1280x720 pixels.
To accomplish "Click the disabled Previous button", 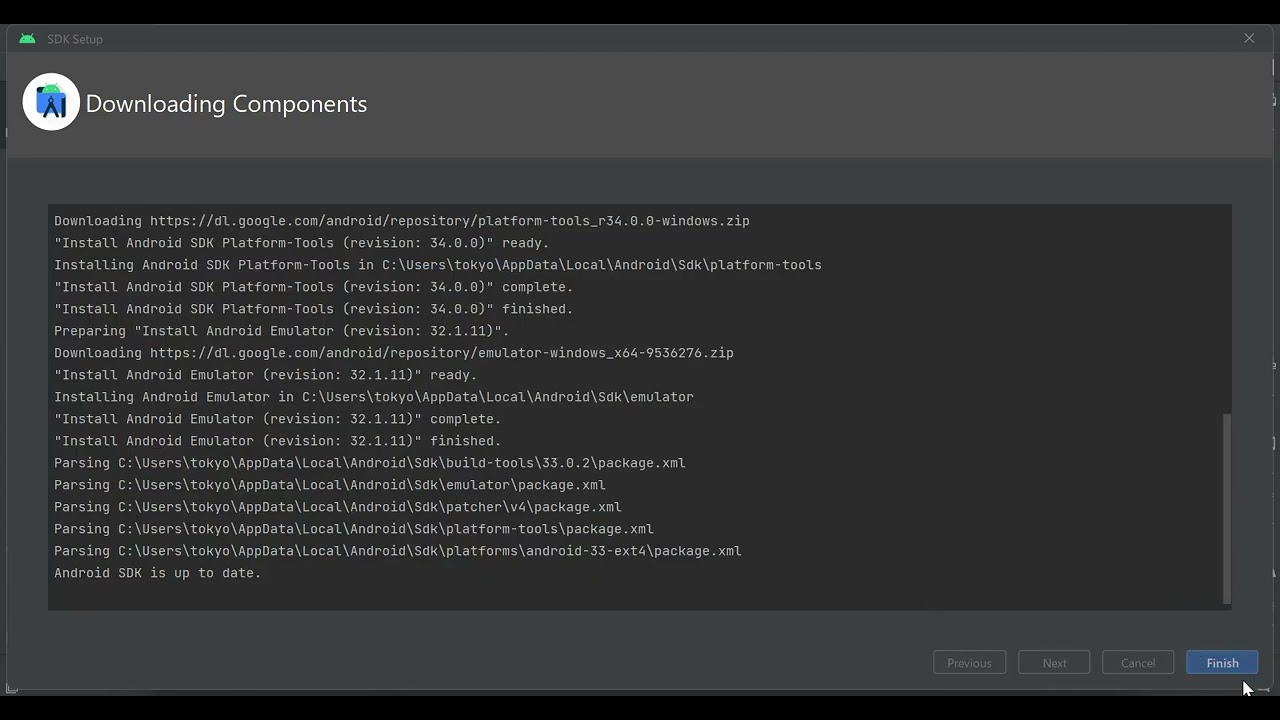I will [x=969, y=663].
